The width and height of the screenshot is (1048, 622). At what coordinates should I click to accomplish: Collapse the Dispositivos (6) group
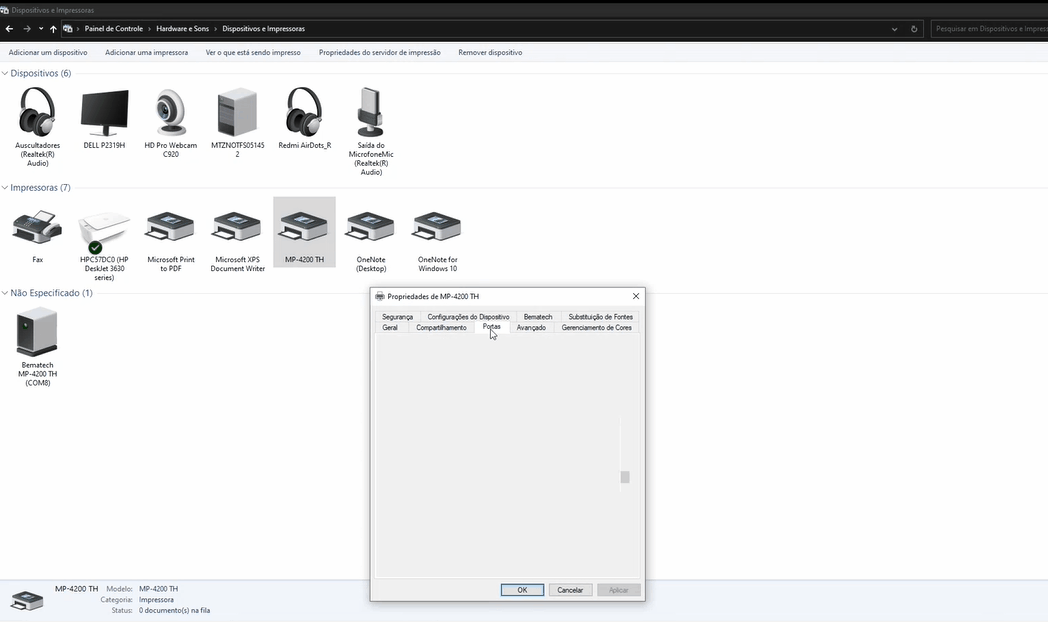[x=5, y=73]
